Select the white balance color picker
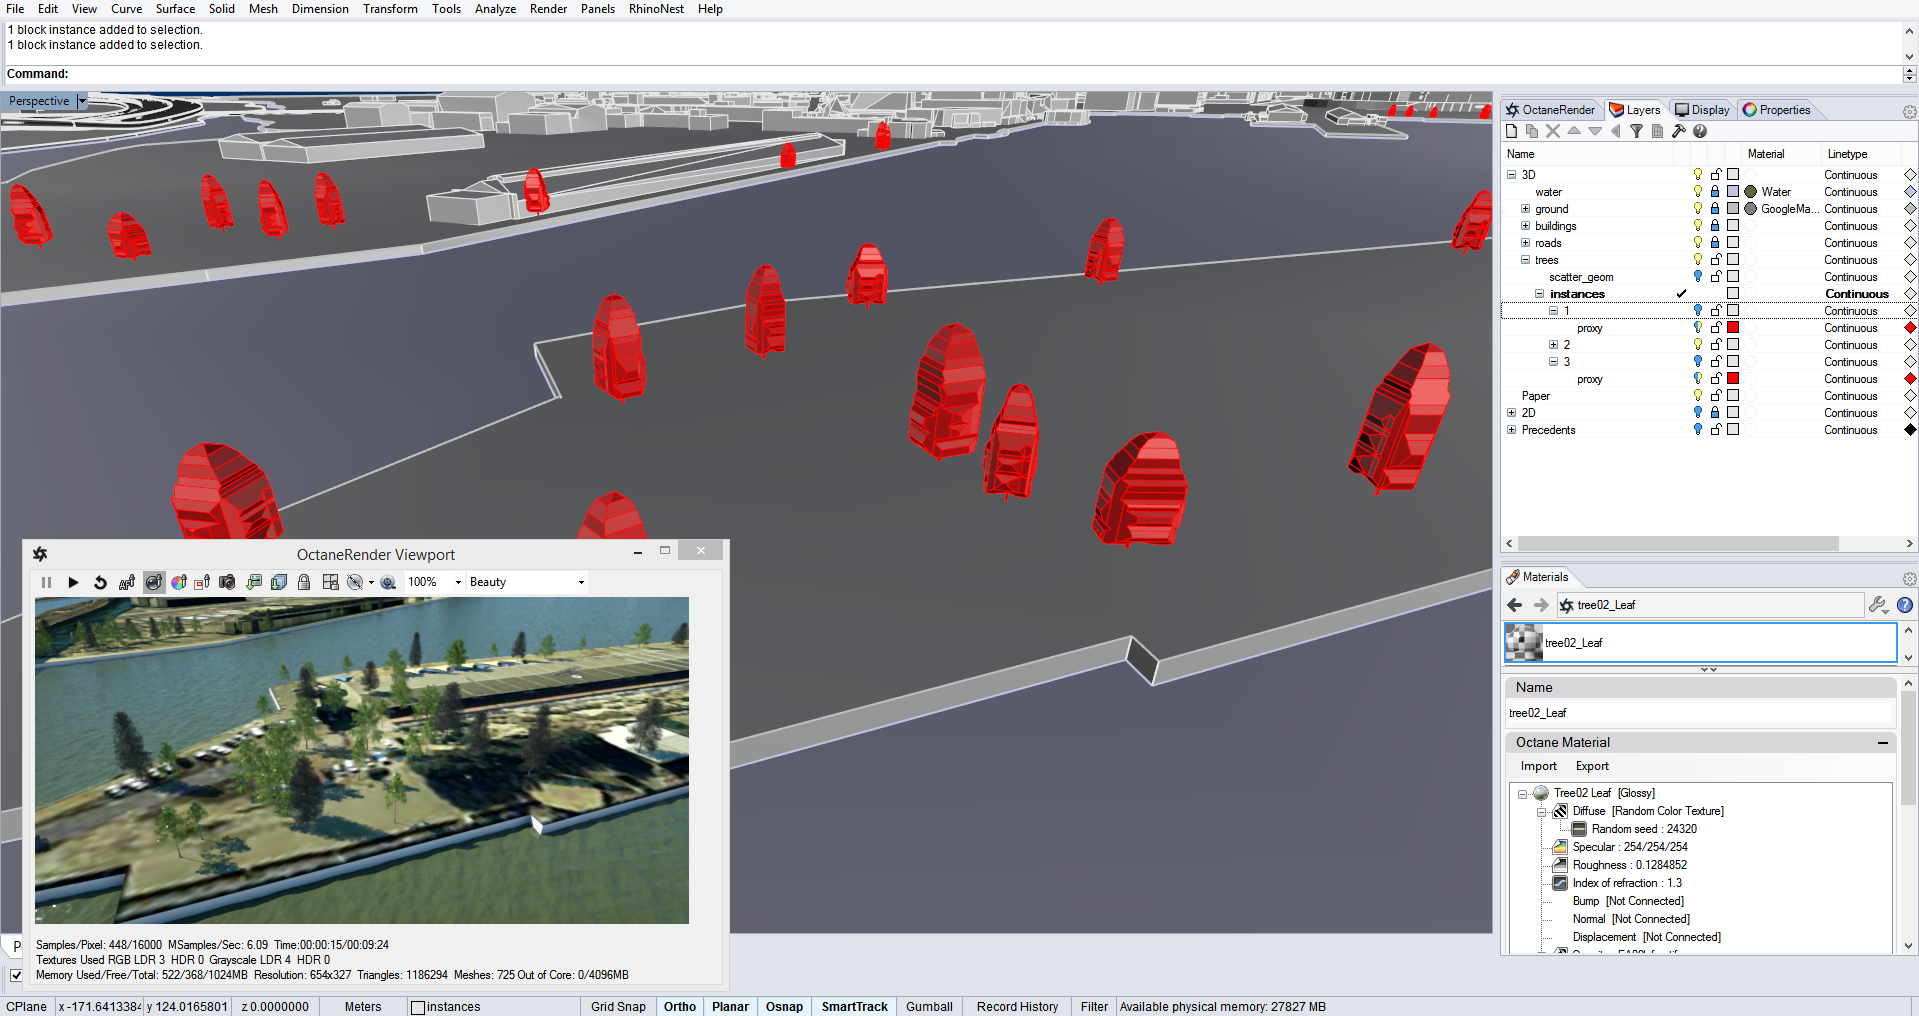This screenshot has height=1016, width=1919. 179,582
